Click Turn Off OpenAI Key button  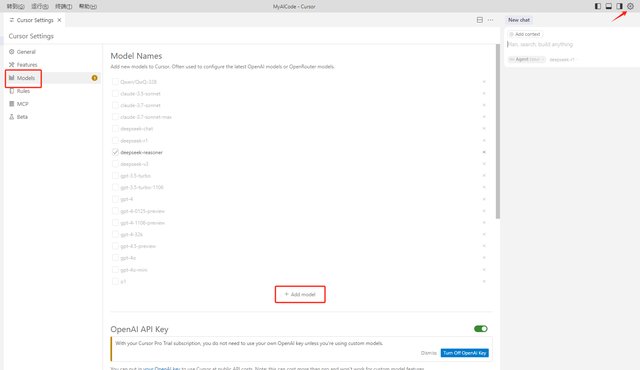(x=464, y=353)
